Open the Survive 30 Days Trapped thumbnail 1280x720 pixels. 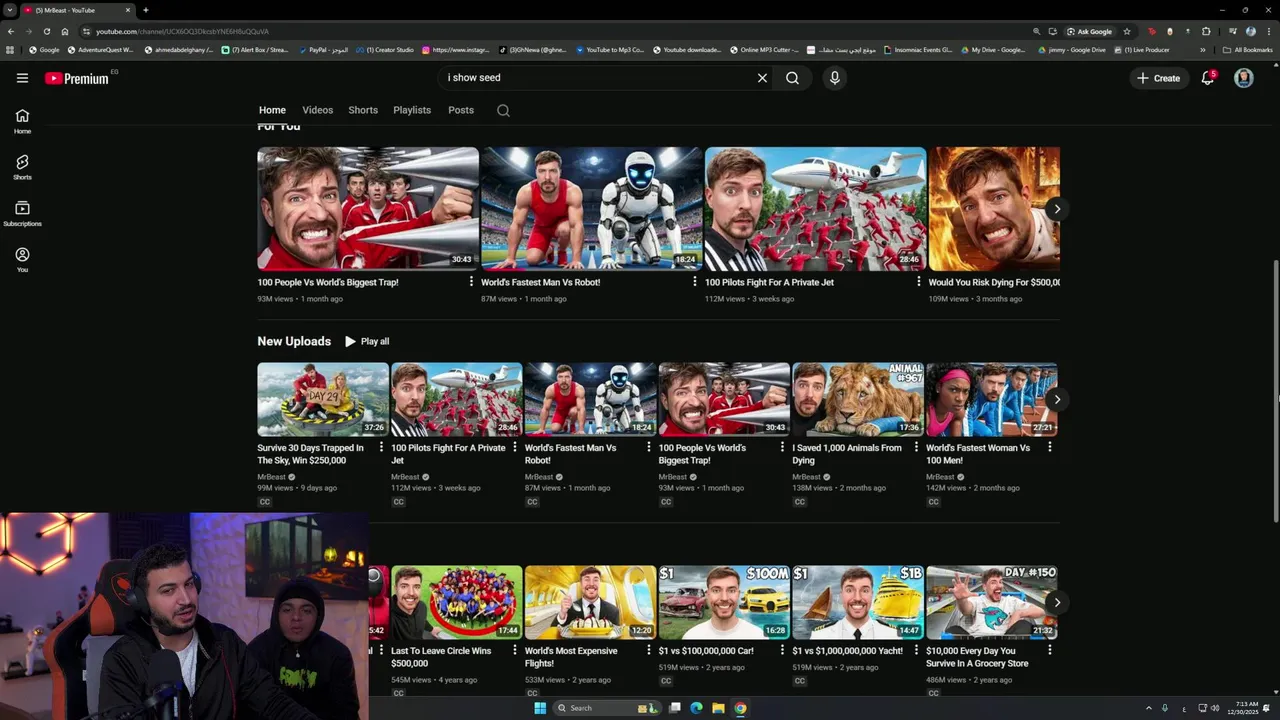(x=323, y=400)
